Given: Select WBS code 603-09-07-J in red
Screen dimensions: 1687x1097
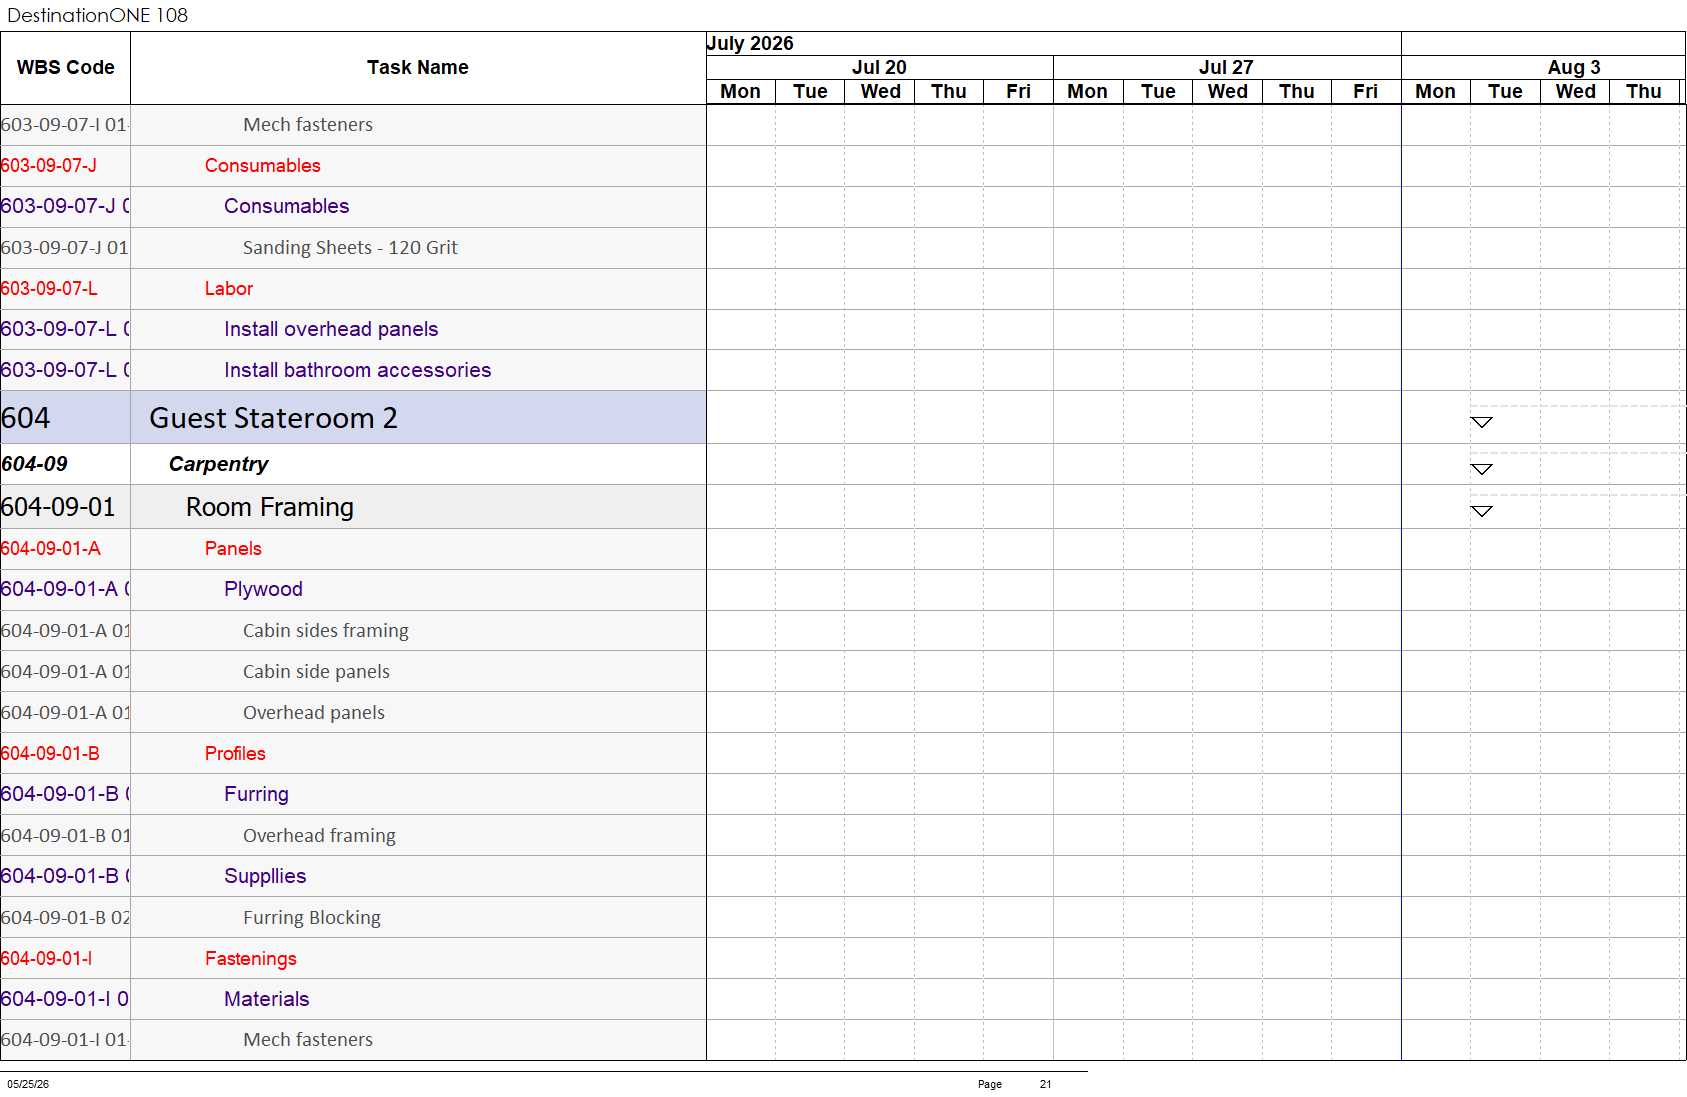Looking at the screenshot, I should (65, 166).
